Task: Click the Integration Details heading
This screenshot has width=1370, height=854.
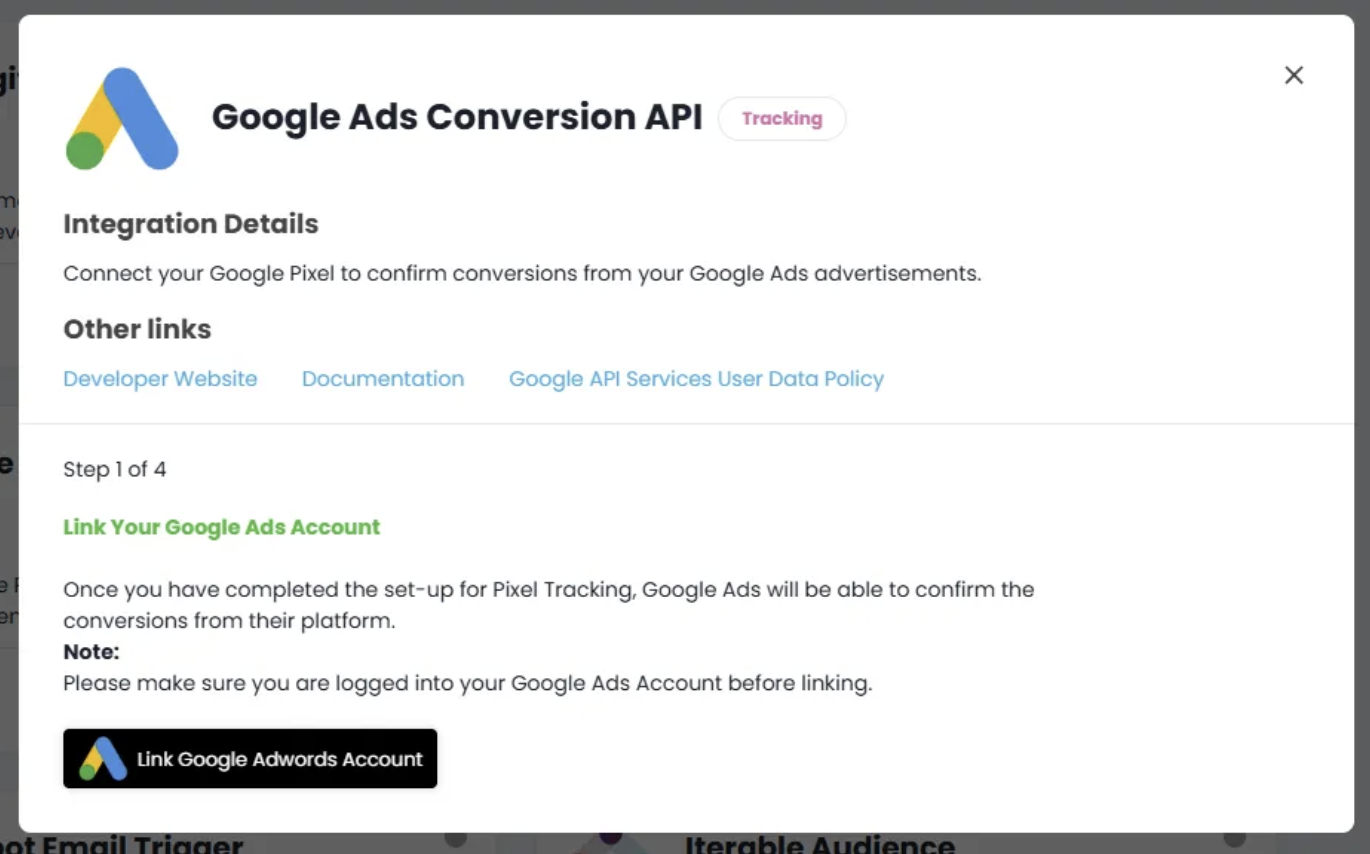Action: pos(190,224)
